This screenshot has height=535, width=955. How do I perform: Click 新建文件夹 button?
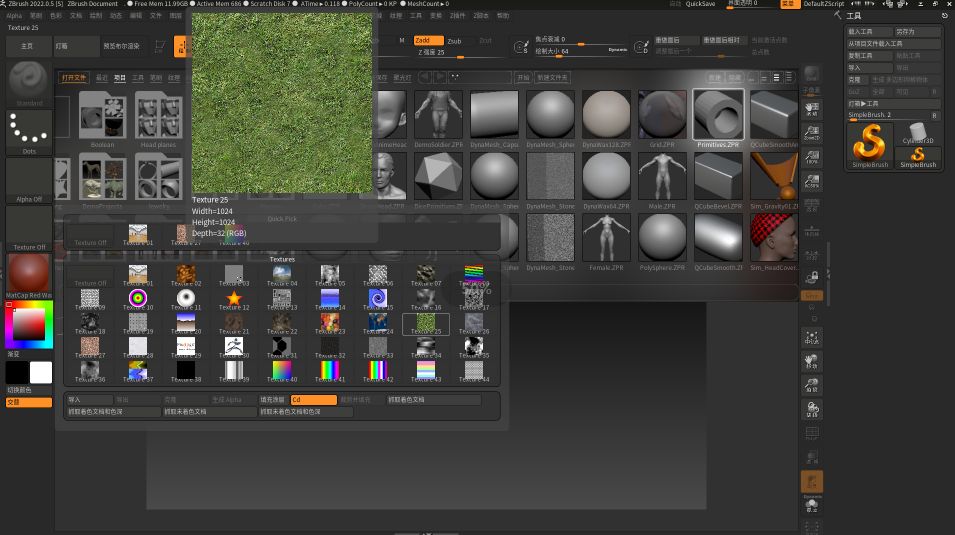tap(552, 77)
